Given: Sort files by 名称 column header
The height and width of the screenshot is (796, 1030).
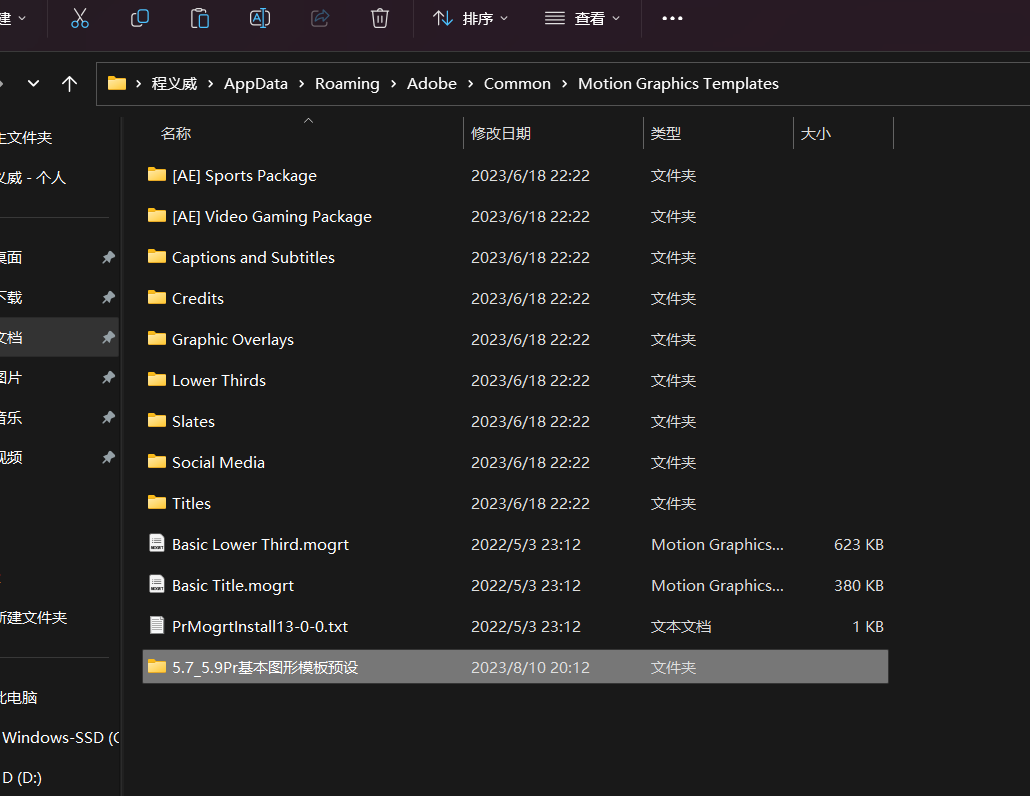Looking at the screenshot, I should point(176,133).
